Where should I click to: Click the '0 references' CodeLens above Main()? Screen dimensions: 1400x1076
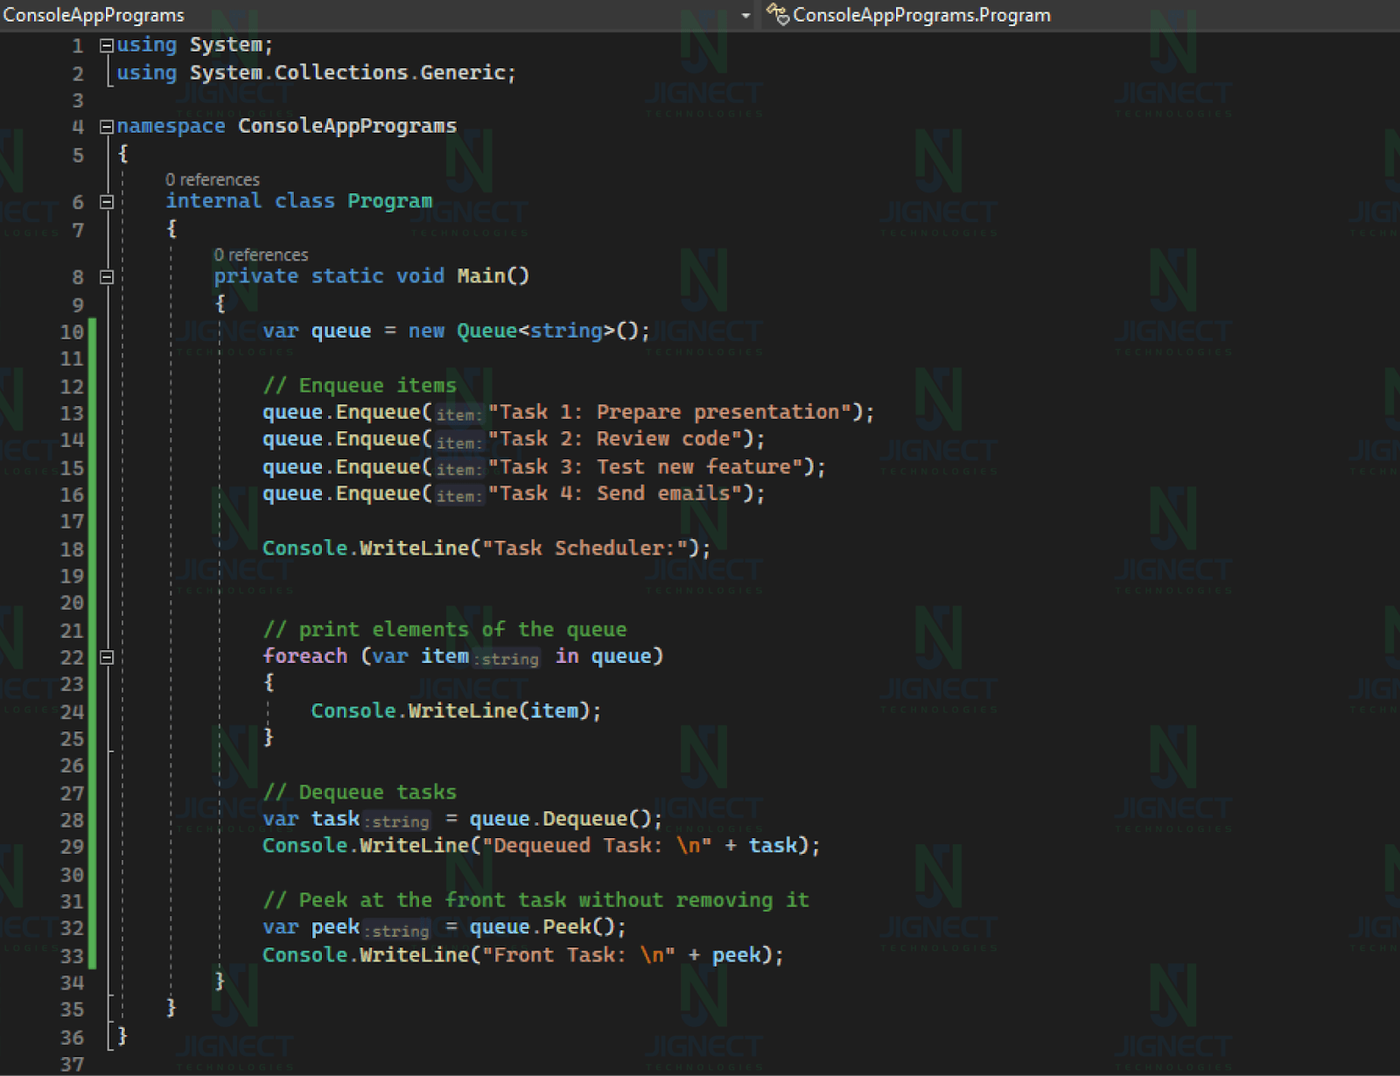coord(261,255)
